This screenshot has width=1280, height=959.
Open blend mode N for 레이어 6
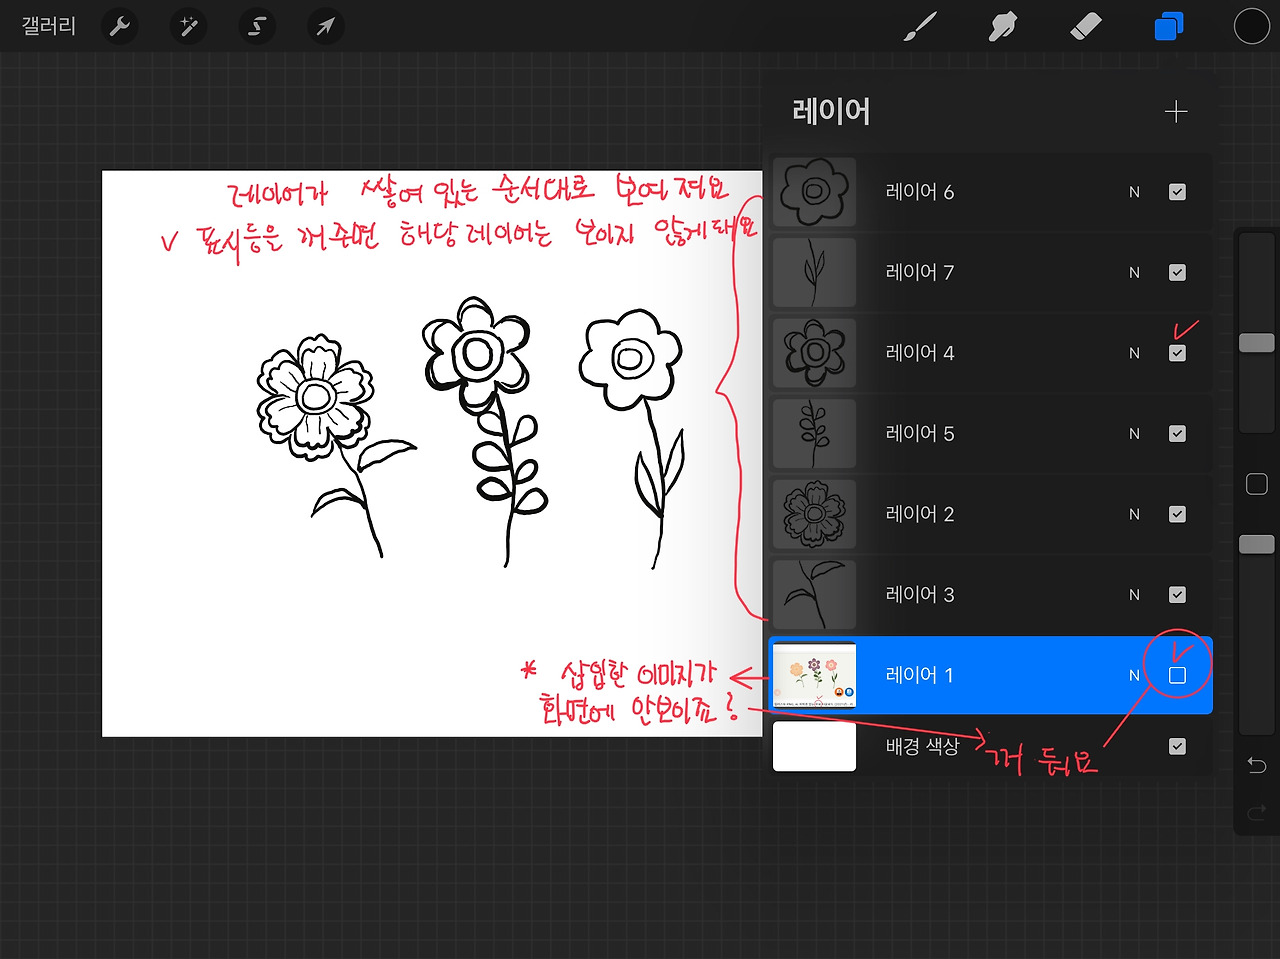(x=1134, y=192)
